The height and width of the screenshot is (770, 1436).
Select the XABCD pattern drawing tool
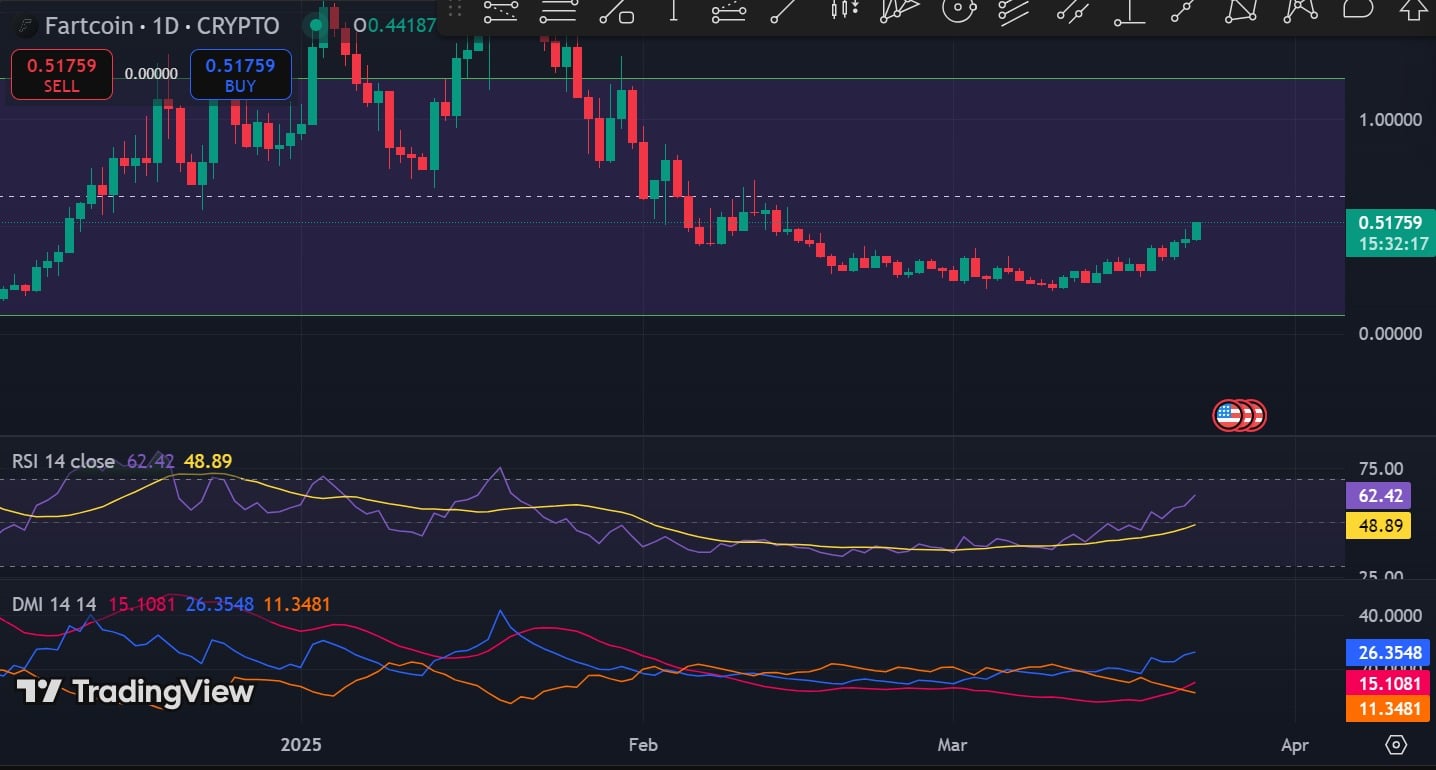click(x=1300, y=10)
